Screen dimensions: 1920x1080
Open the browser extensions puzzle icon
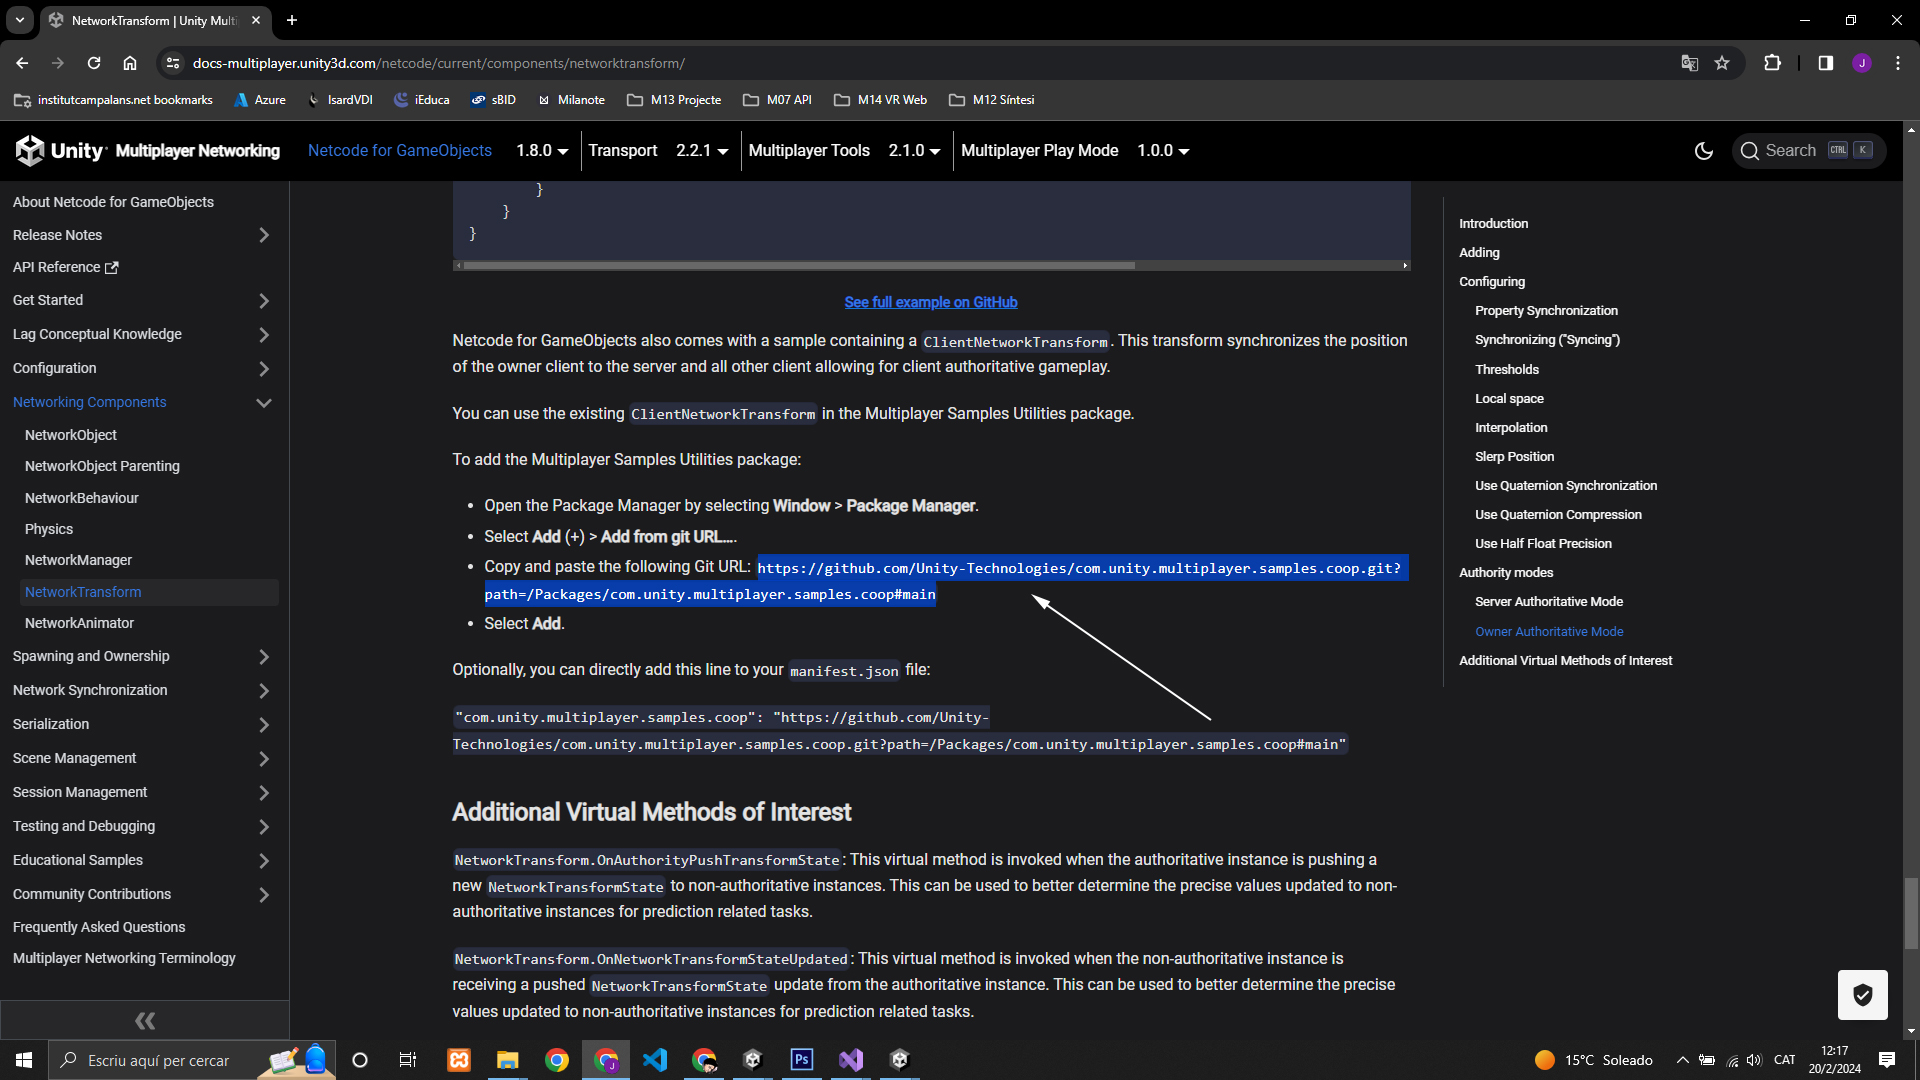[x=1772, y=63]
